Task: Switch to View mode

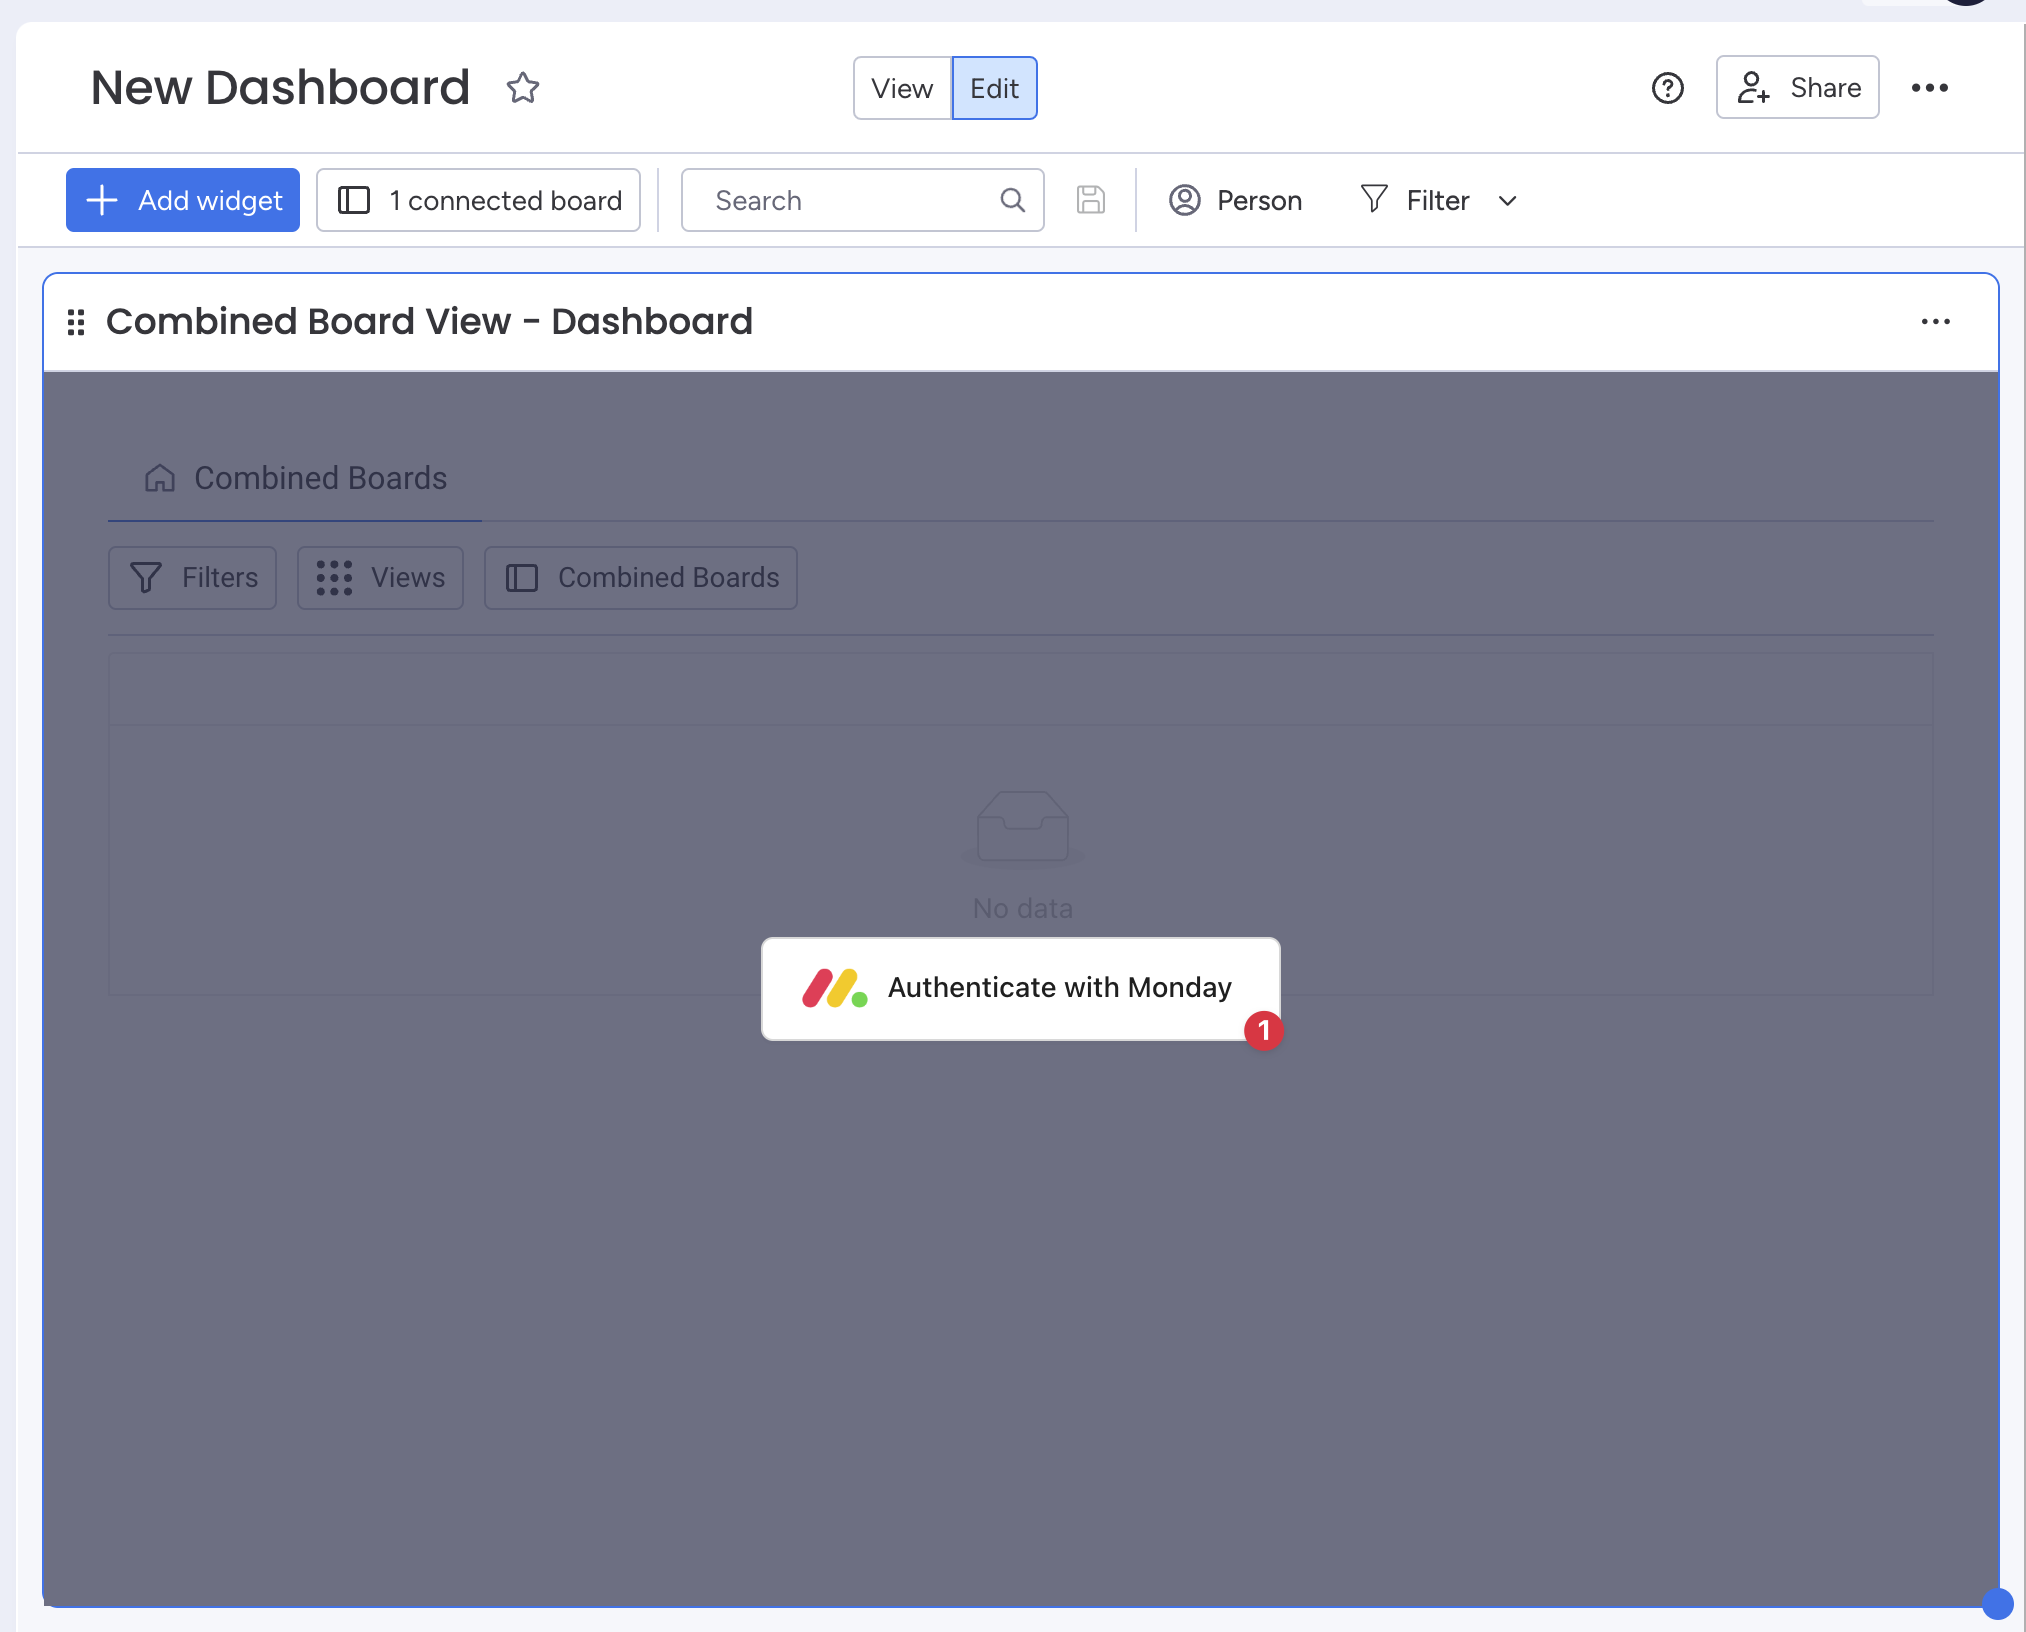Action: (x=902, y=88)
